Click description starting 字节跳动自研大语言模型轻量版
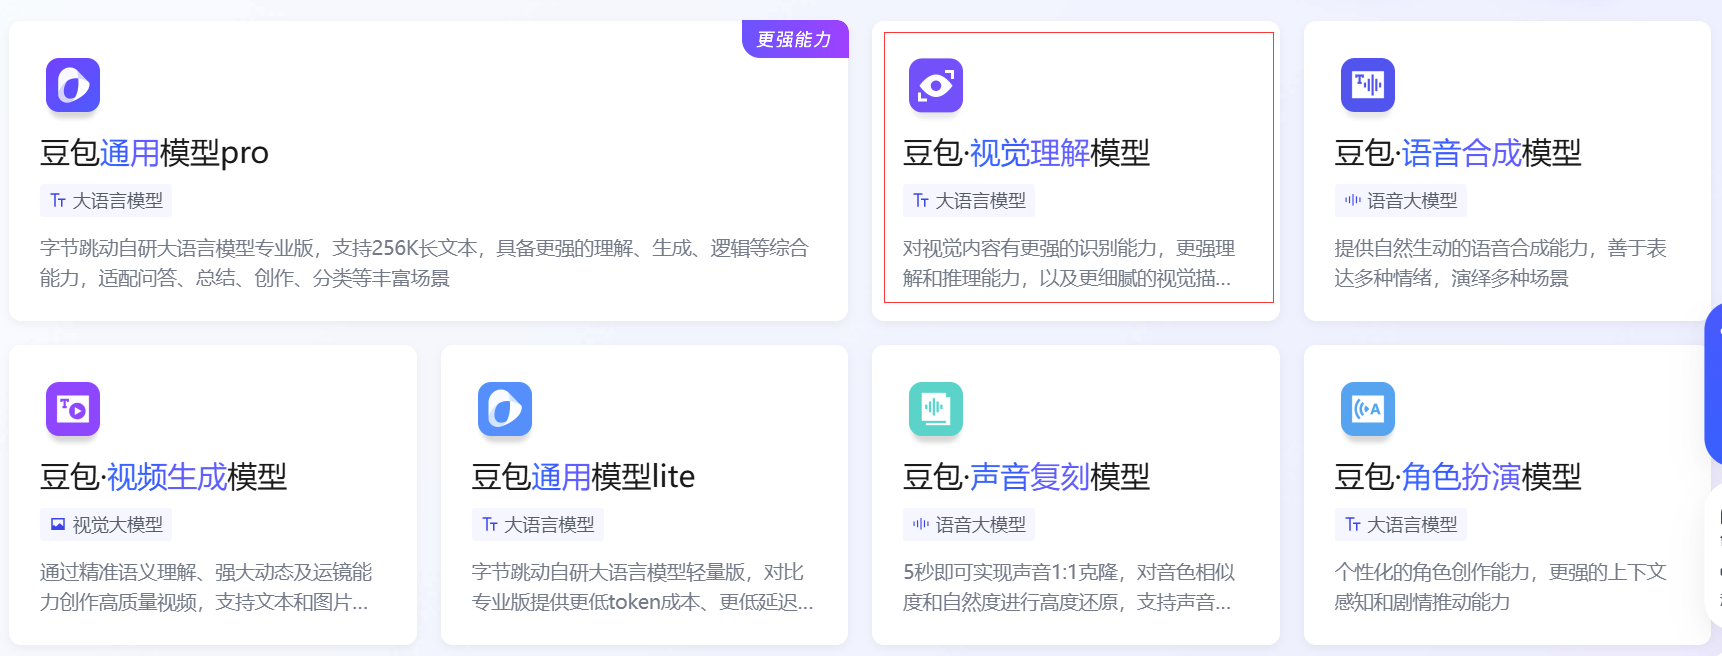Image resolution: width=1722 pixels, height=656 pixels. (642, 587)
